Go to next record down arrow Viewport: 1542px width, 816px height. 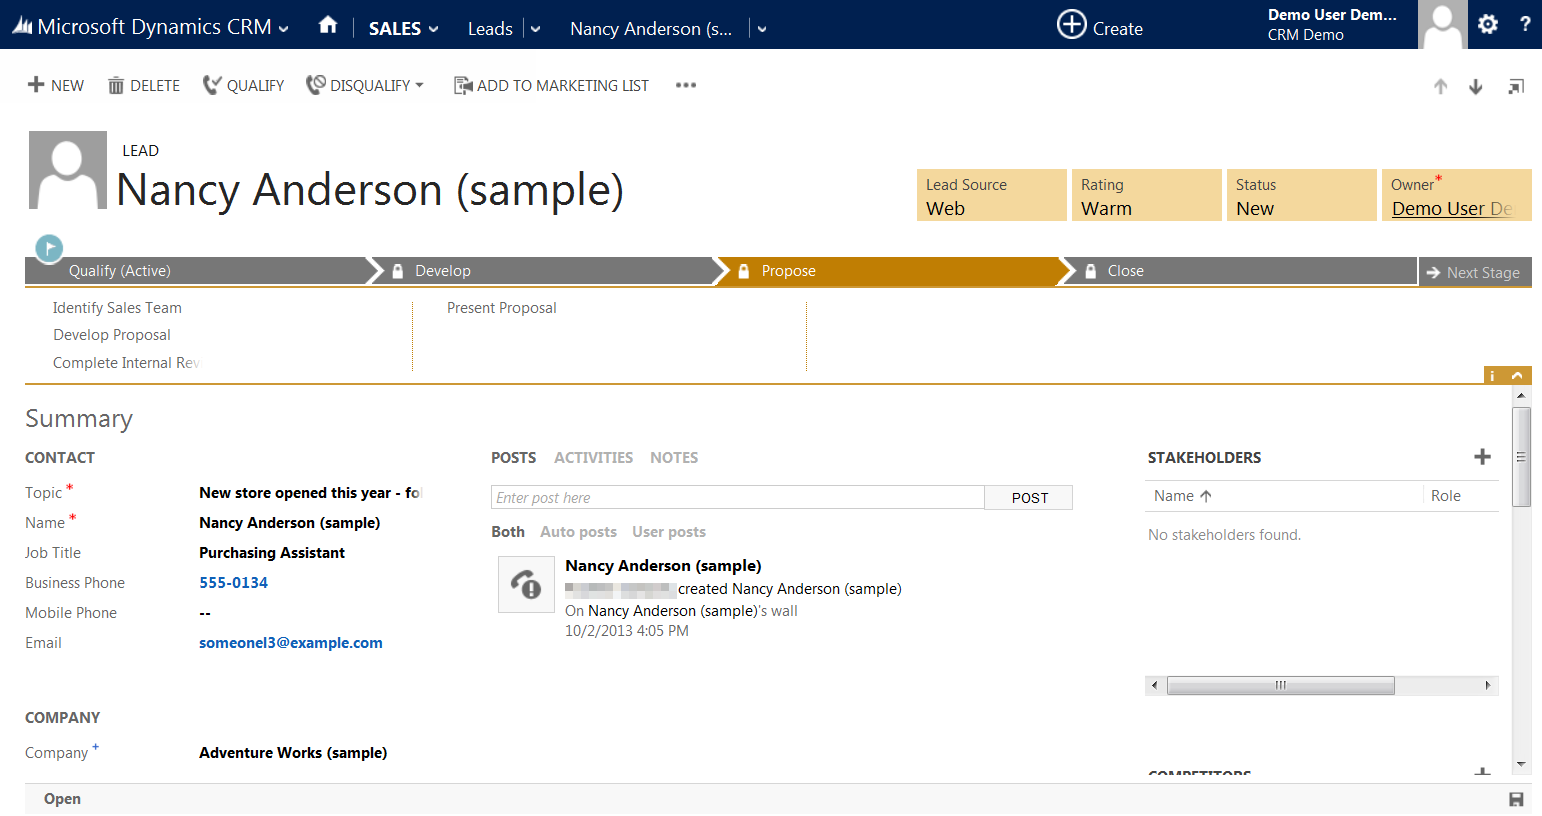coord(1475,87)
